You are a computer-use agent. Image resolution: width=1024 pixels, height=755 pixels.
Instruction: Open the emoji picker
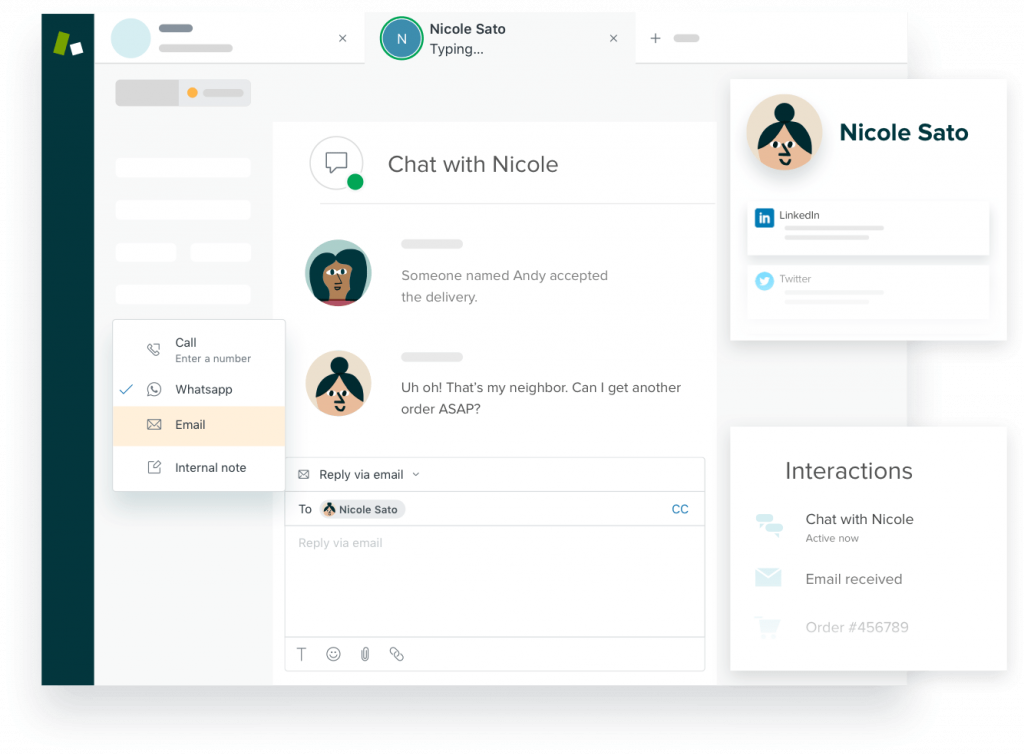coord(334,654)
